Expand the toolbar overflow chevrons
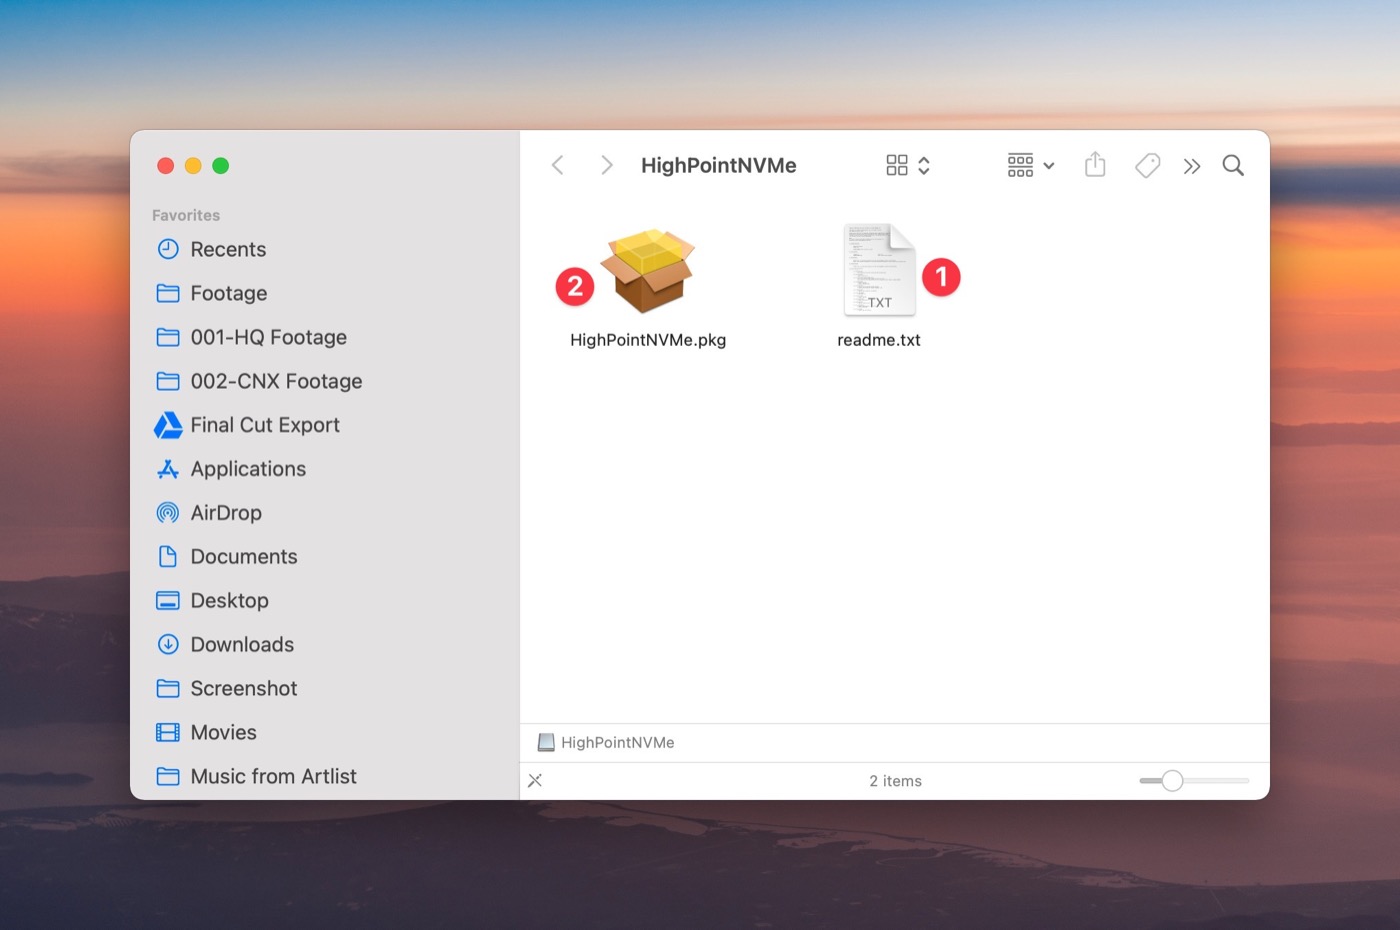Image resolution: width=1400 pixels, height=930 pixels. tap(1191, 166)
